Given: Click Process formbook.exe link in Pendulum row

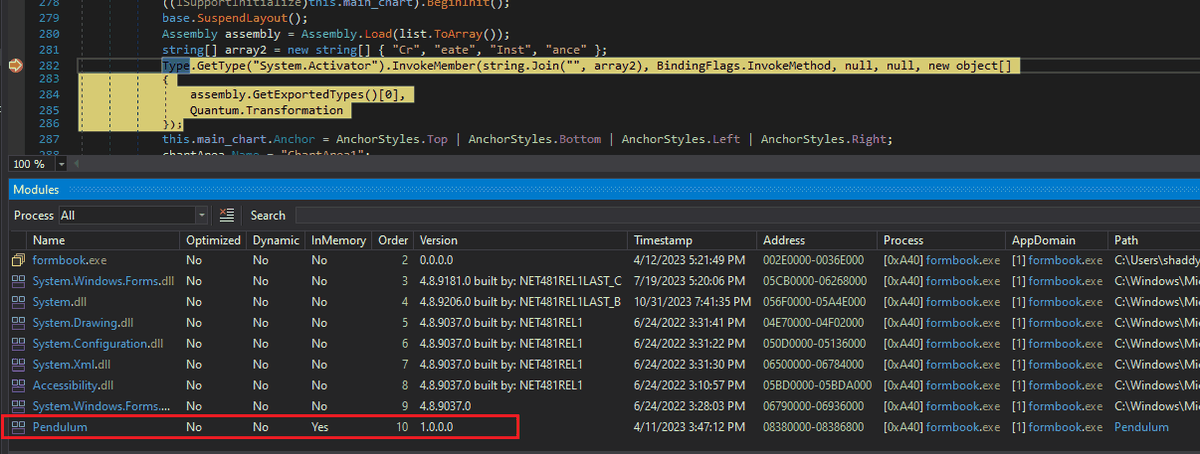Looking at the screenshot, I should pos(963,427).
